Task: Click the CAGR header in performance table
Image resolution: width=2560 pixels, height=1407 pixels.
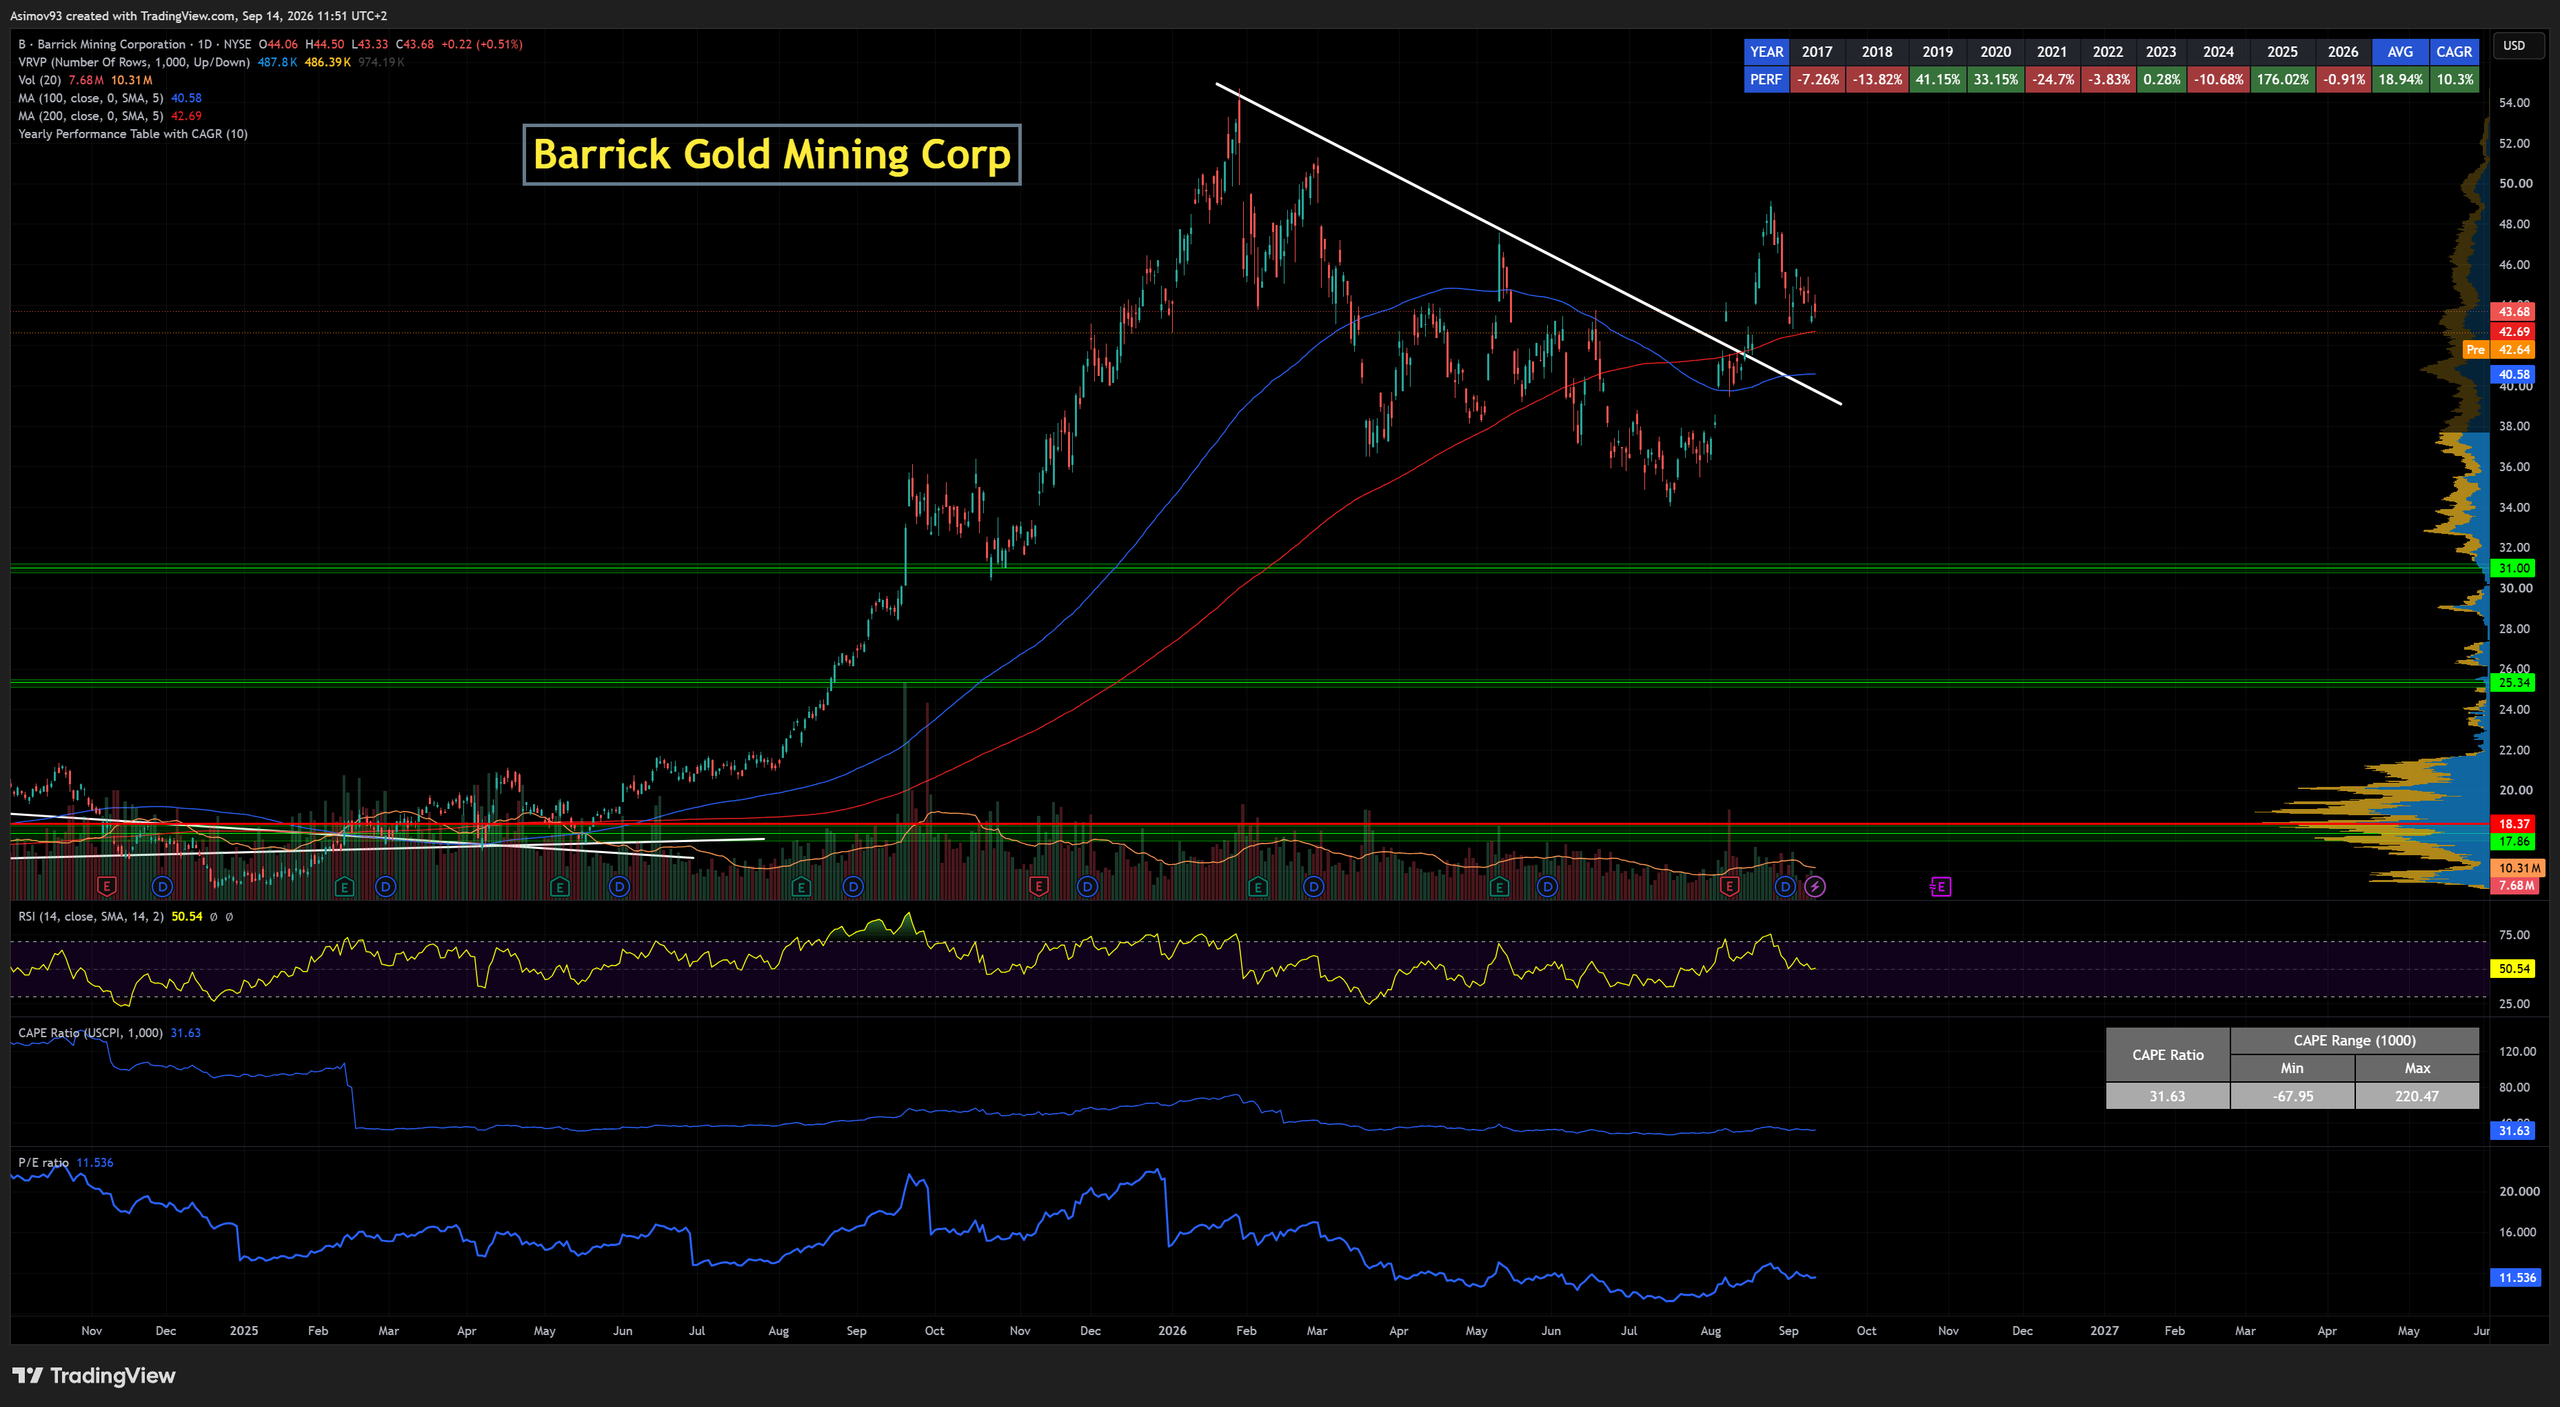Action: 2454,52
